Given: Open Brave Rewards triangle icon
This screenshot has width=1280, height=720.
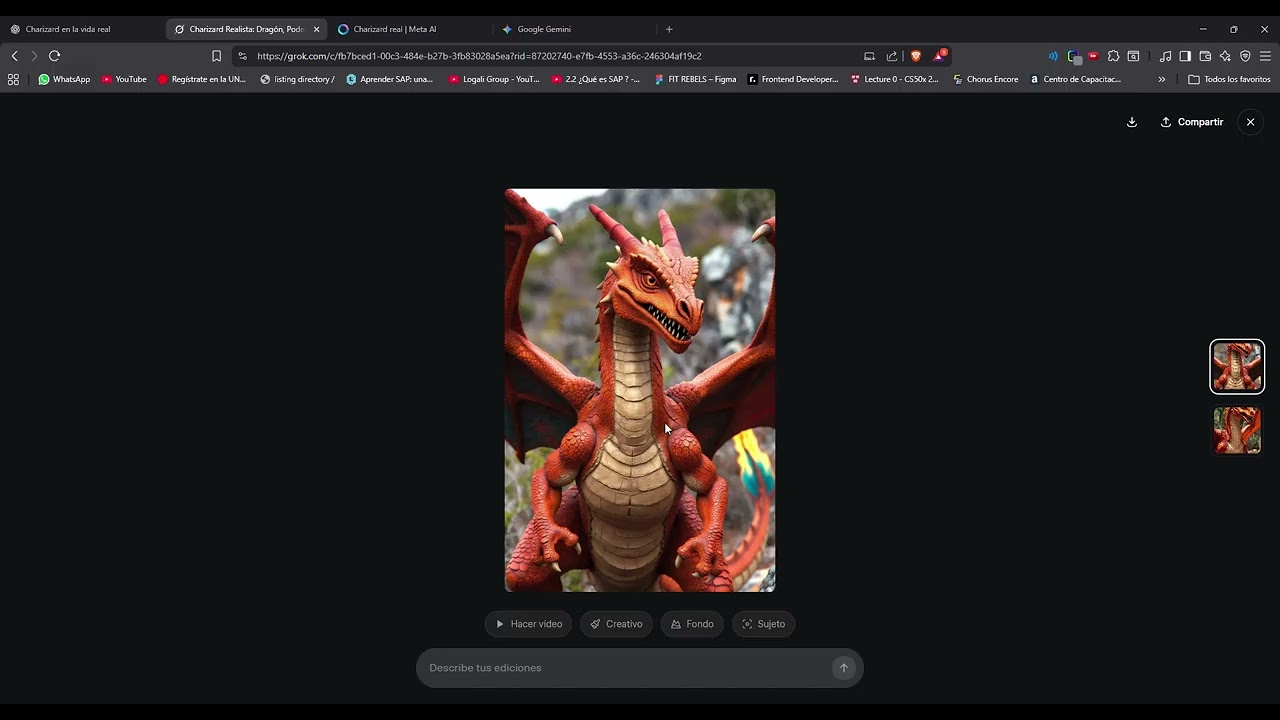Looking at the screenshot, I should (939, 56).
